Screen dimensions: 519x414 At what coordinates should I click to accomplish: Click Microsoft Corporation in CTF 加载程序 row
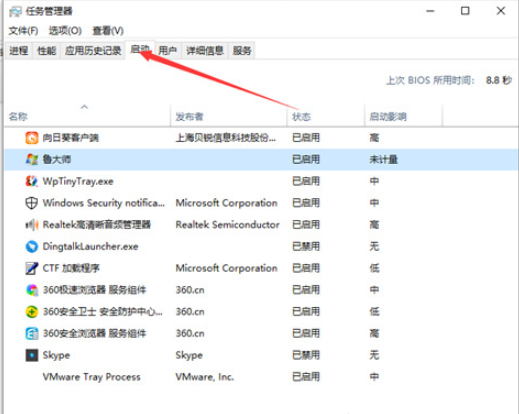226,268
